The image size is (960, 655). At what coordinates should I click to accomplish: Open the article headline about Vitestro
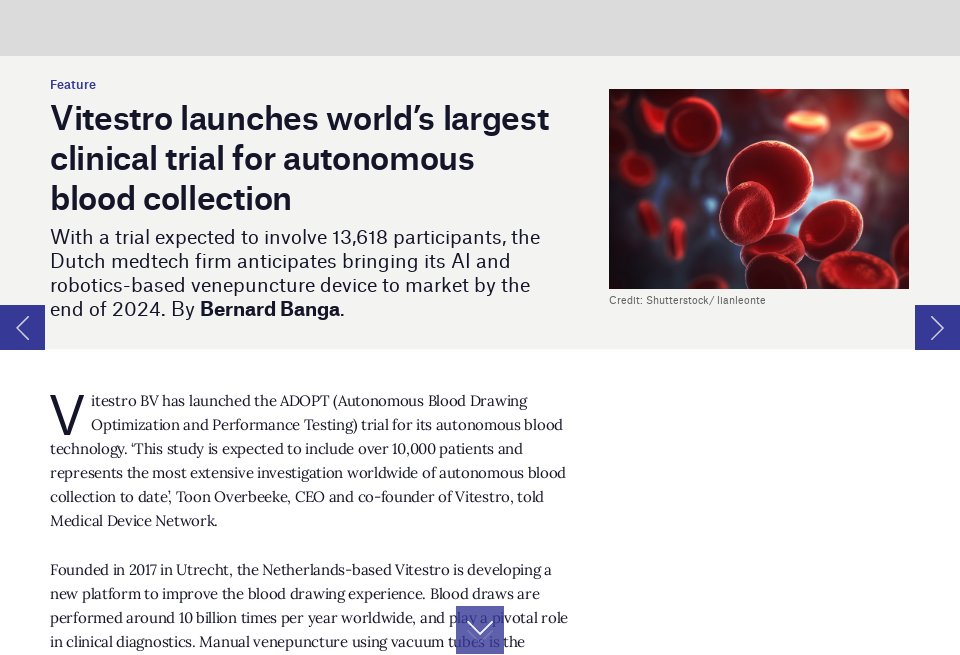(300, 158)
